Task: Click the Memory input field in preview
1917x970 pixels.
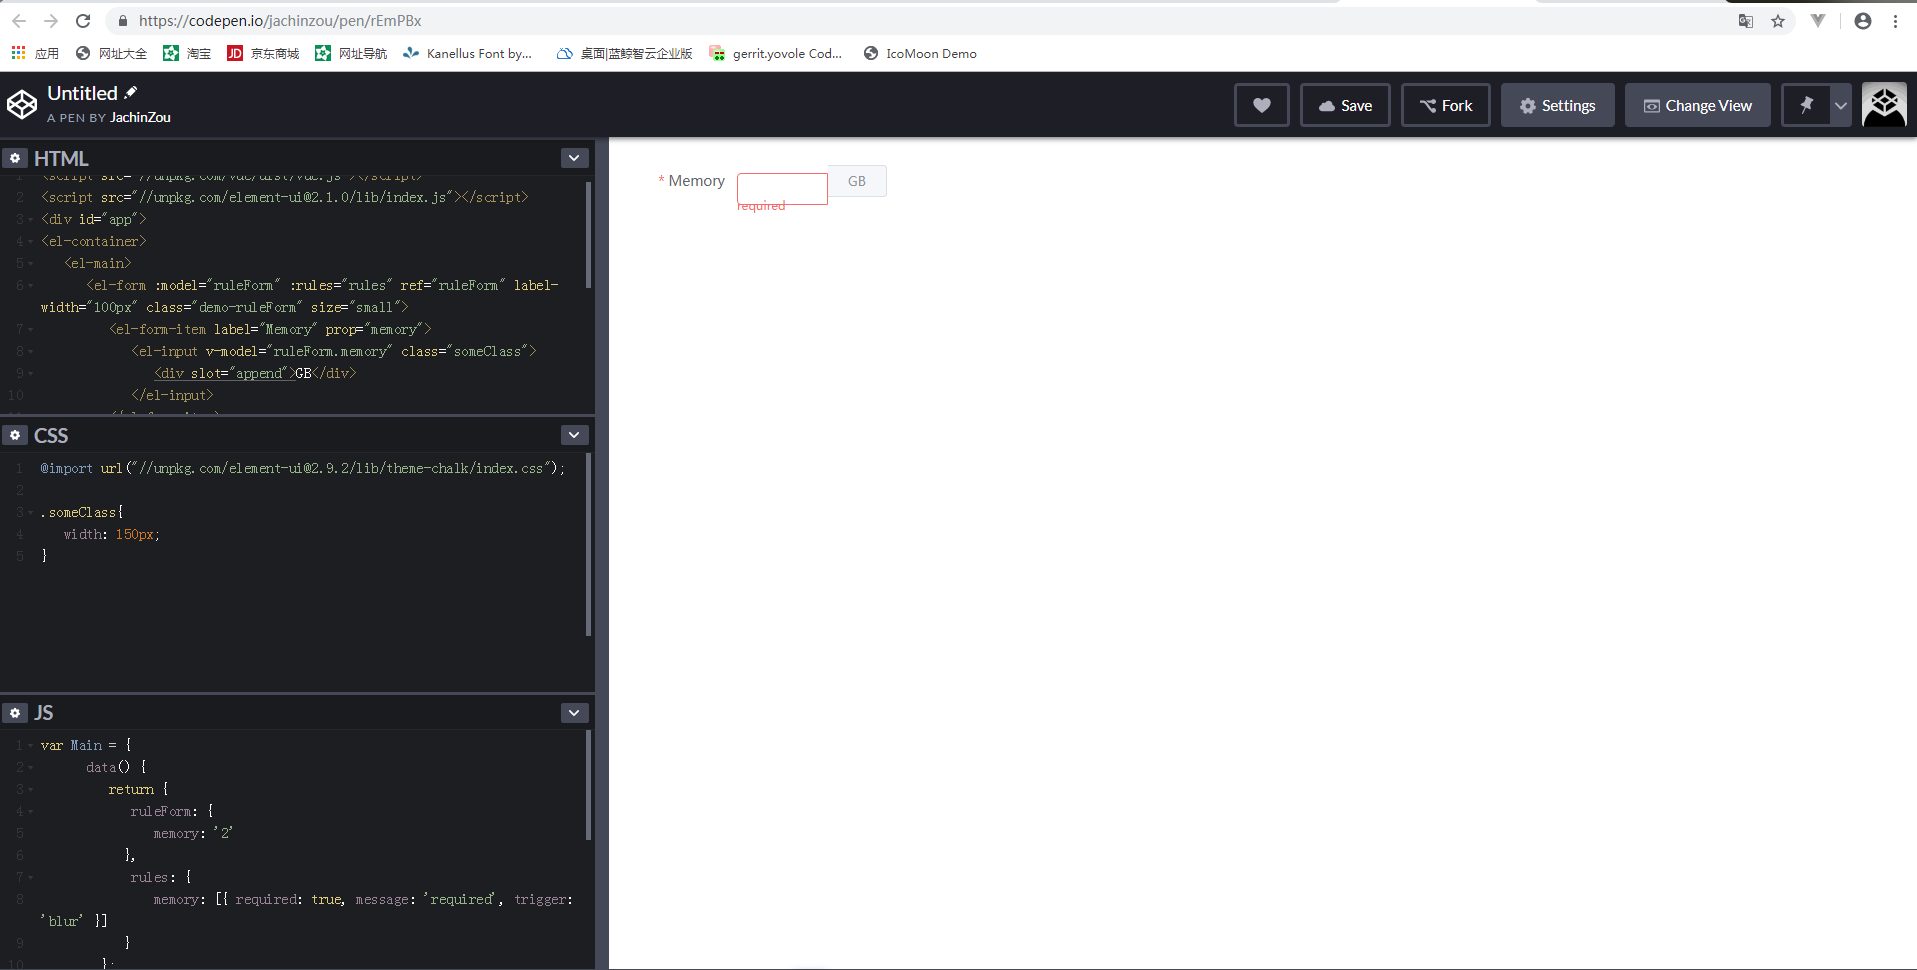Action: [x=782, y=189]
